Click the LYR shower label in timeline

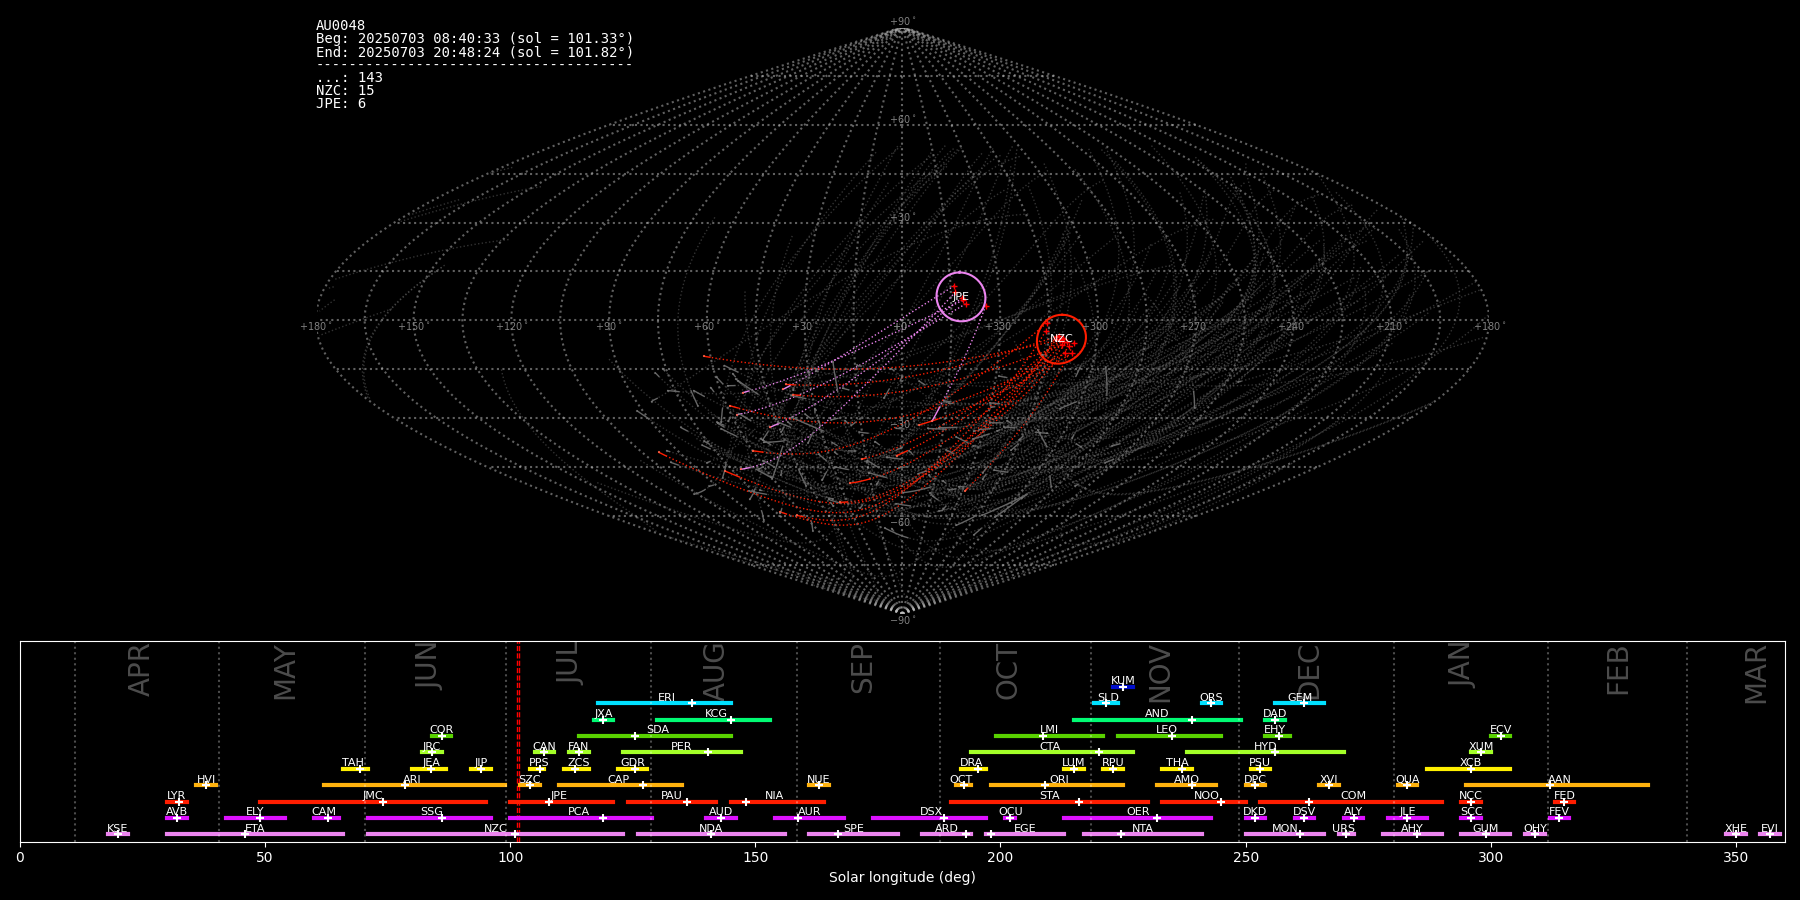point(176,796)
